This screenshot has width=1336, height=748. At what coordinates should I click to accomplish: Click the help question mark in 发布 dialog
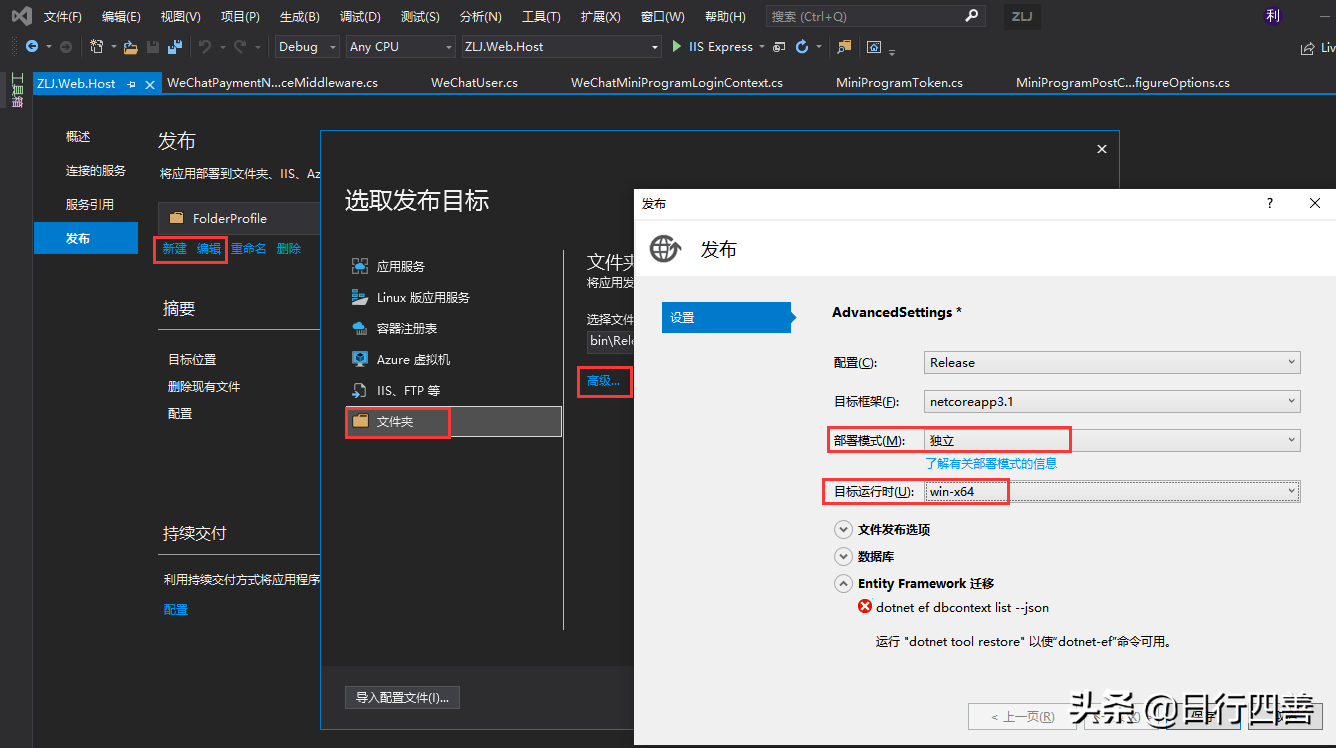(x=1270, y=203)
